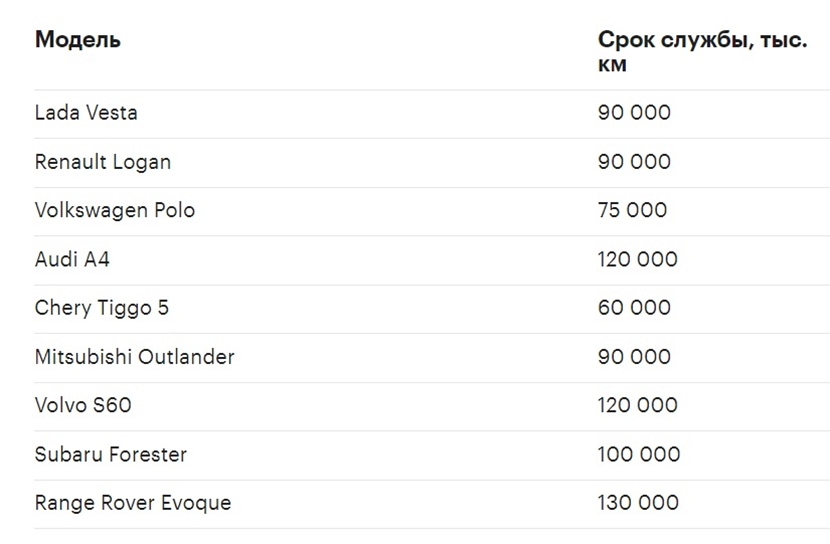Select the Range Rover Evoque entry

pyautogui.click(x=133, y=503)
